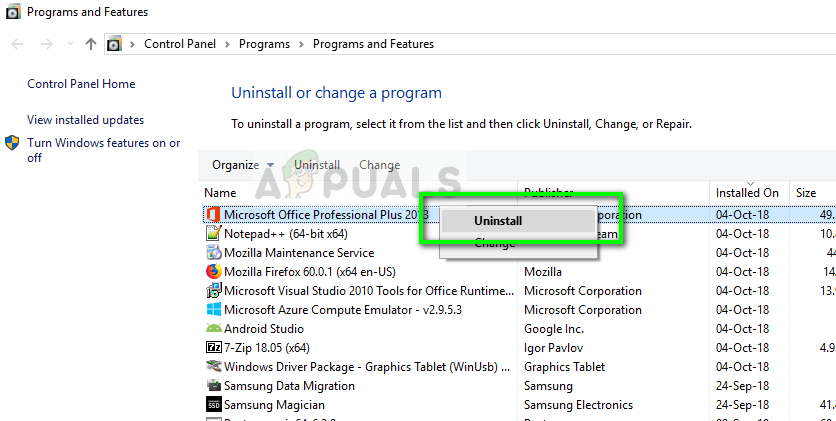The height and width of the screenshot is (421, 836).
Task: Click the Microsoft Office program icon
Action: [213, 215]
